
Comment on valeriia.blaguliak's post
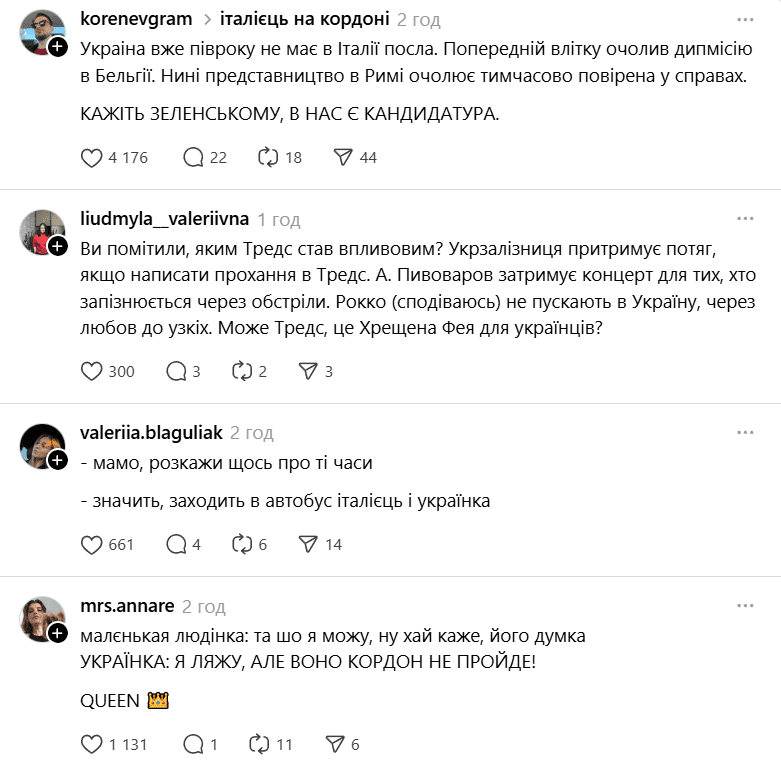(x=176, y=544)
